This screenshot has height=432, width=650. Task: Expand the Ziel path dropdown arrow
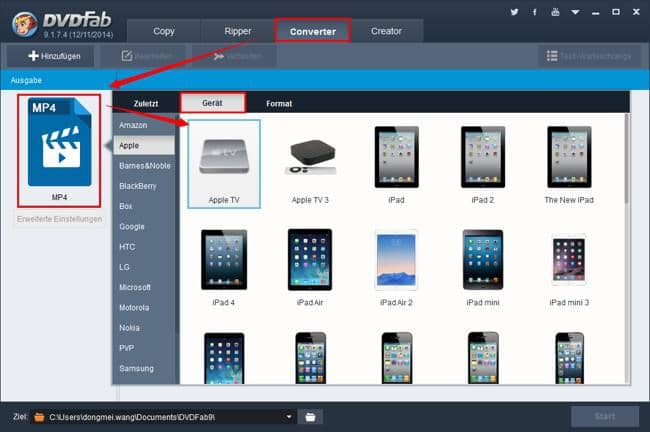click(289, 417)
